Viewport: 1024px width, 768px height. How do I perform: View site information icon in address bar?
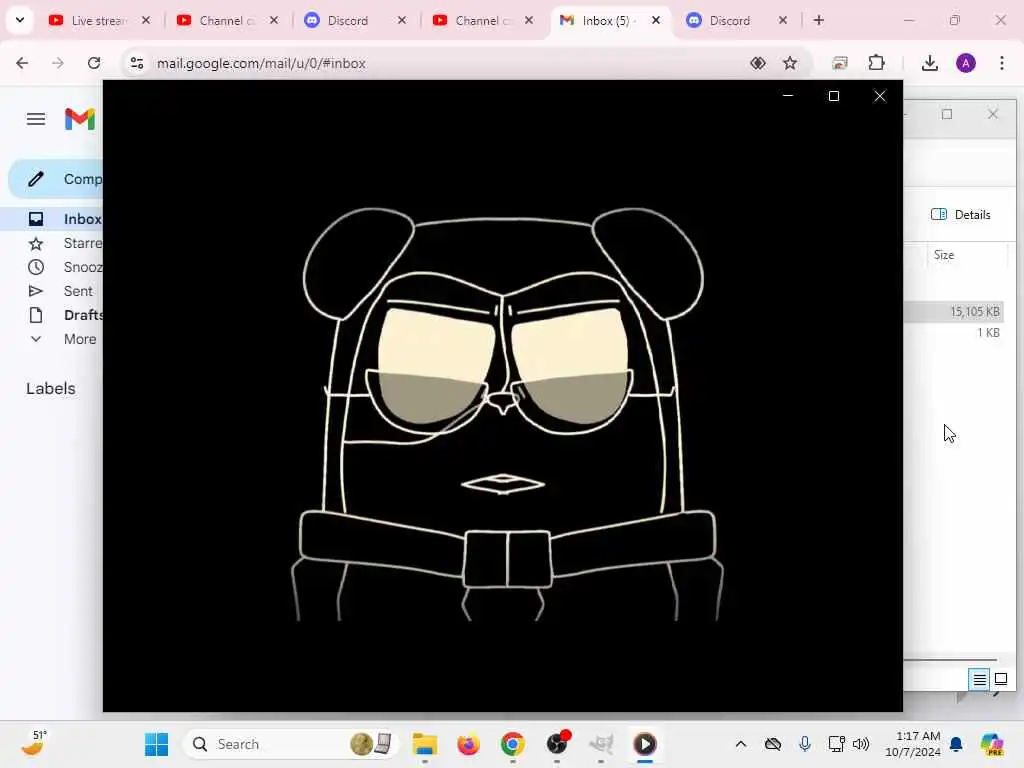[x=137, y=63]
